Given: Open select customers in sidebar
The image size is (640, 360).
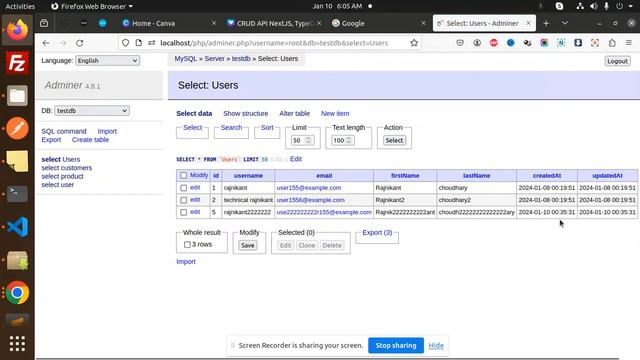Looking at the screenshot, I should pyautogui.click(x=67, y=168).
